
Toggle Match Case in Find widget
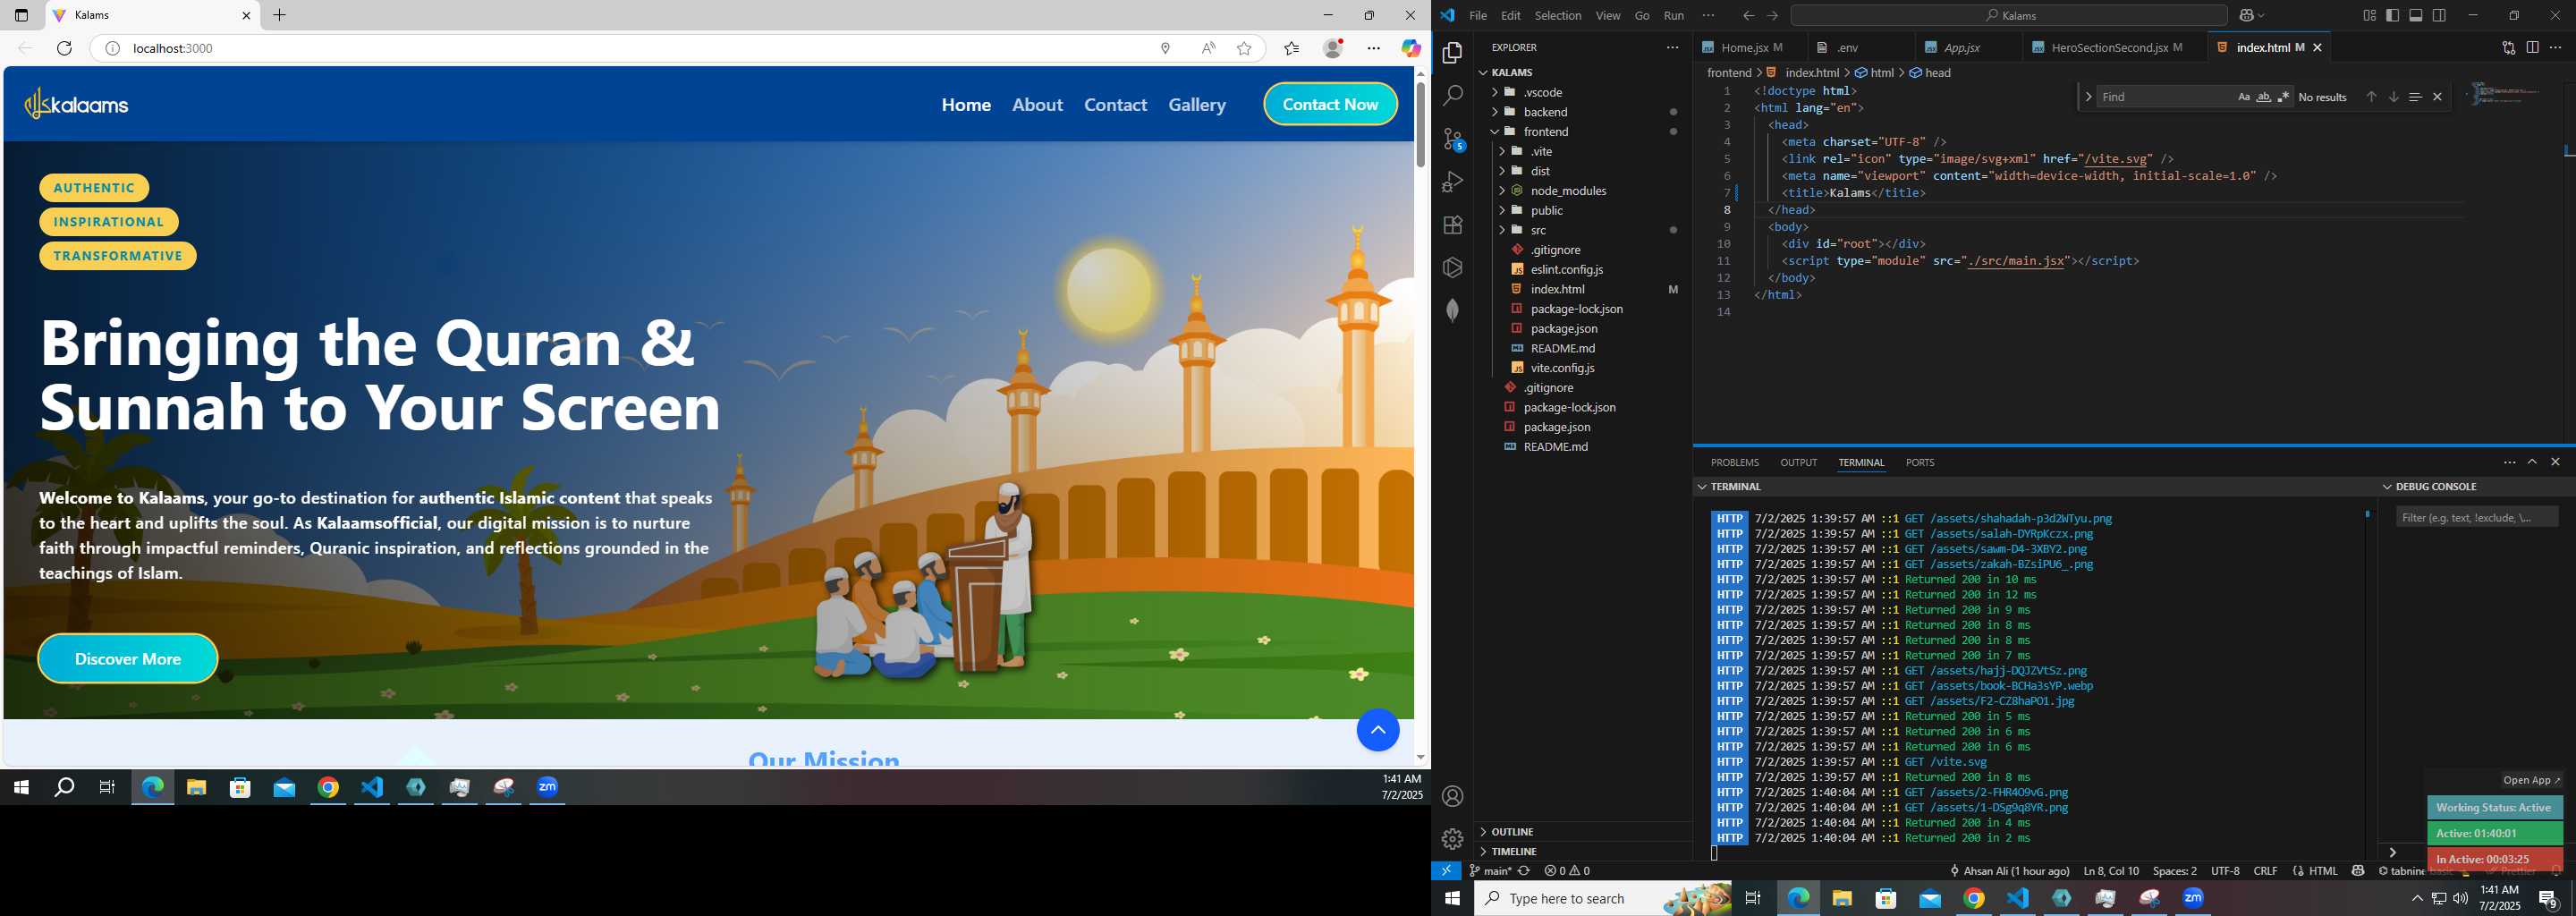2243,97
